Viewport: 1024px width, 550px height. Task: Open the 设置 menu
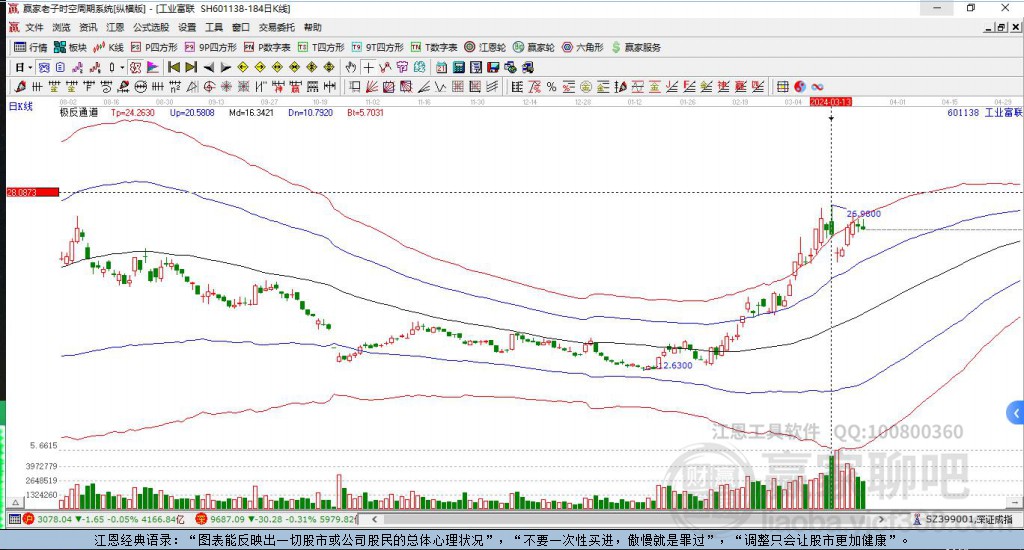click(187, 27)
